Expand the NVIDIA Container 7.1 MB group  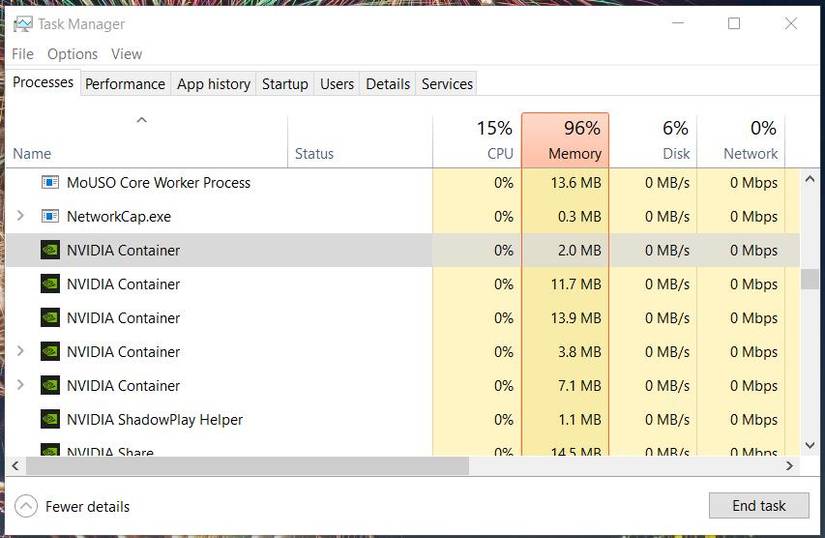[21, 386]
